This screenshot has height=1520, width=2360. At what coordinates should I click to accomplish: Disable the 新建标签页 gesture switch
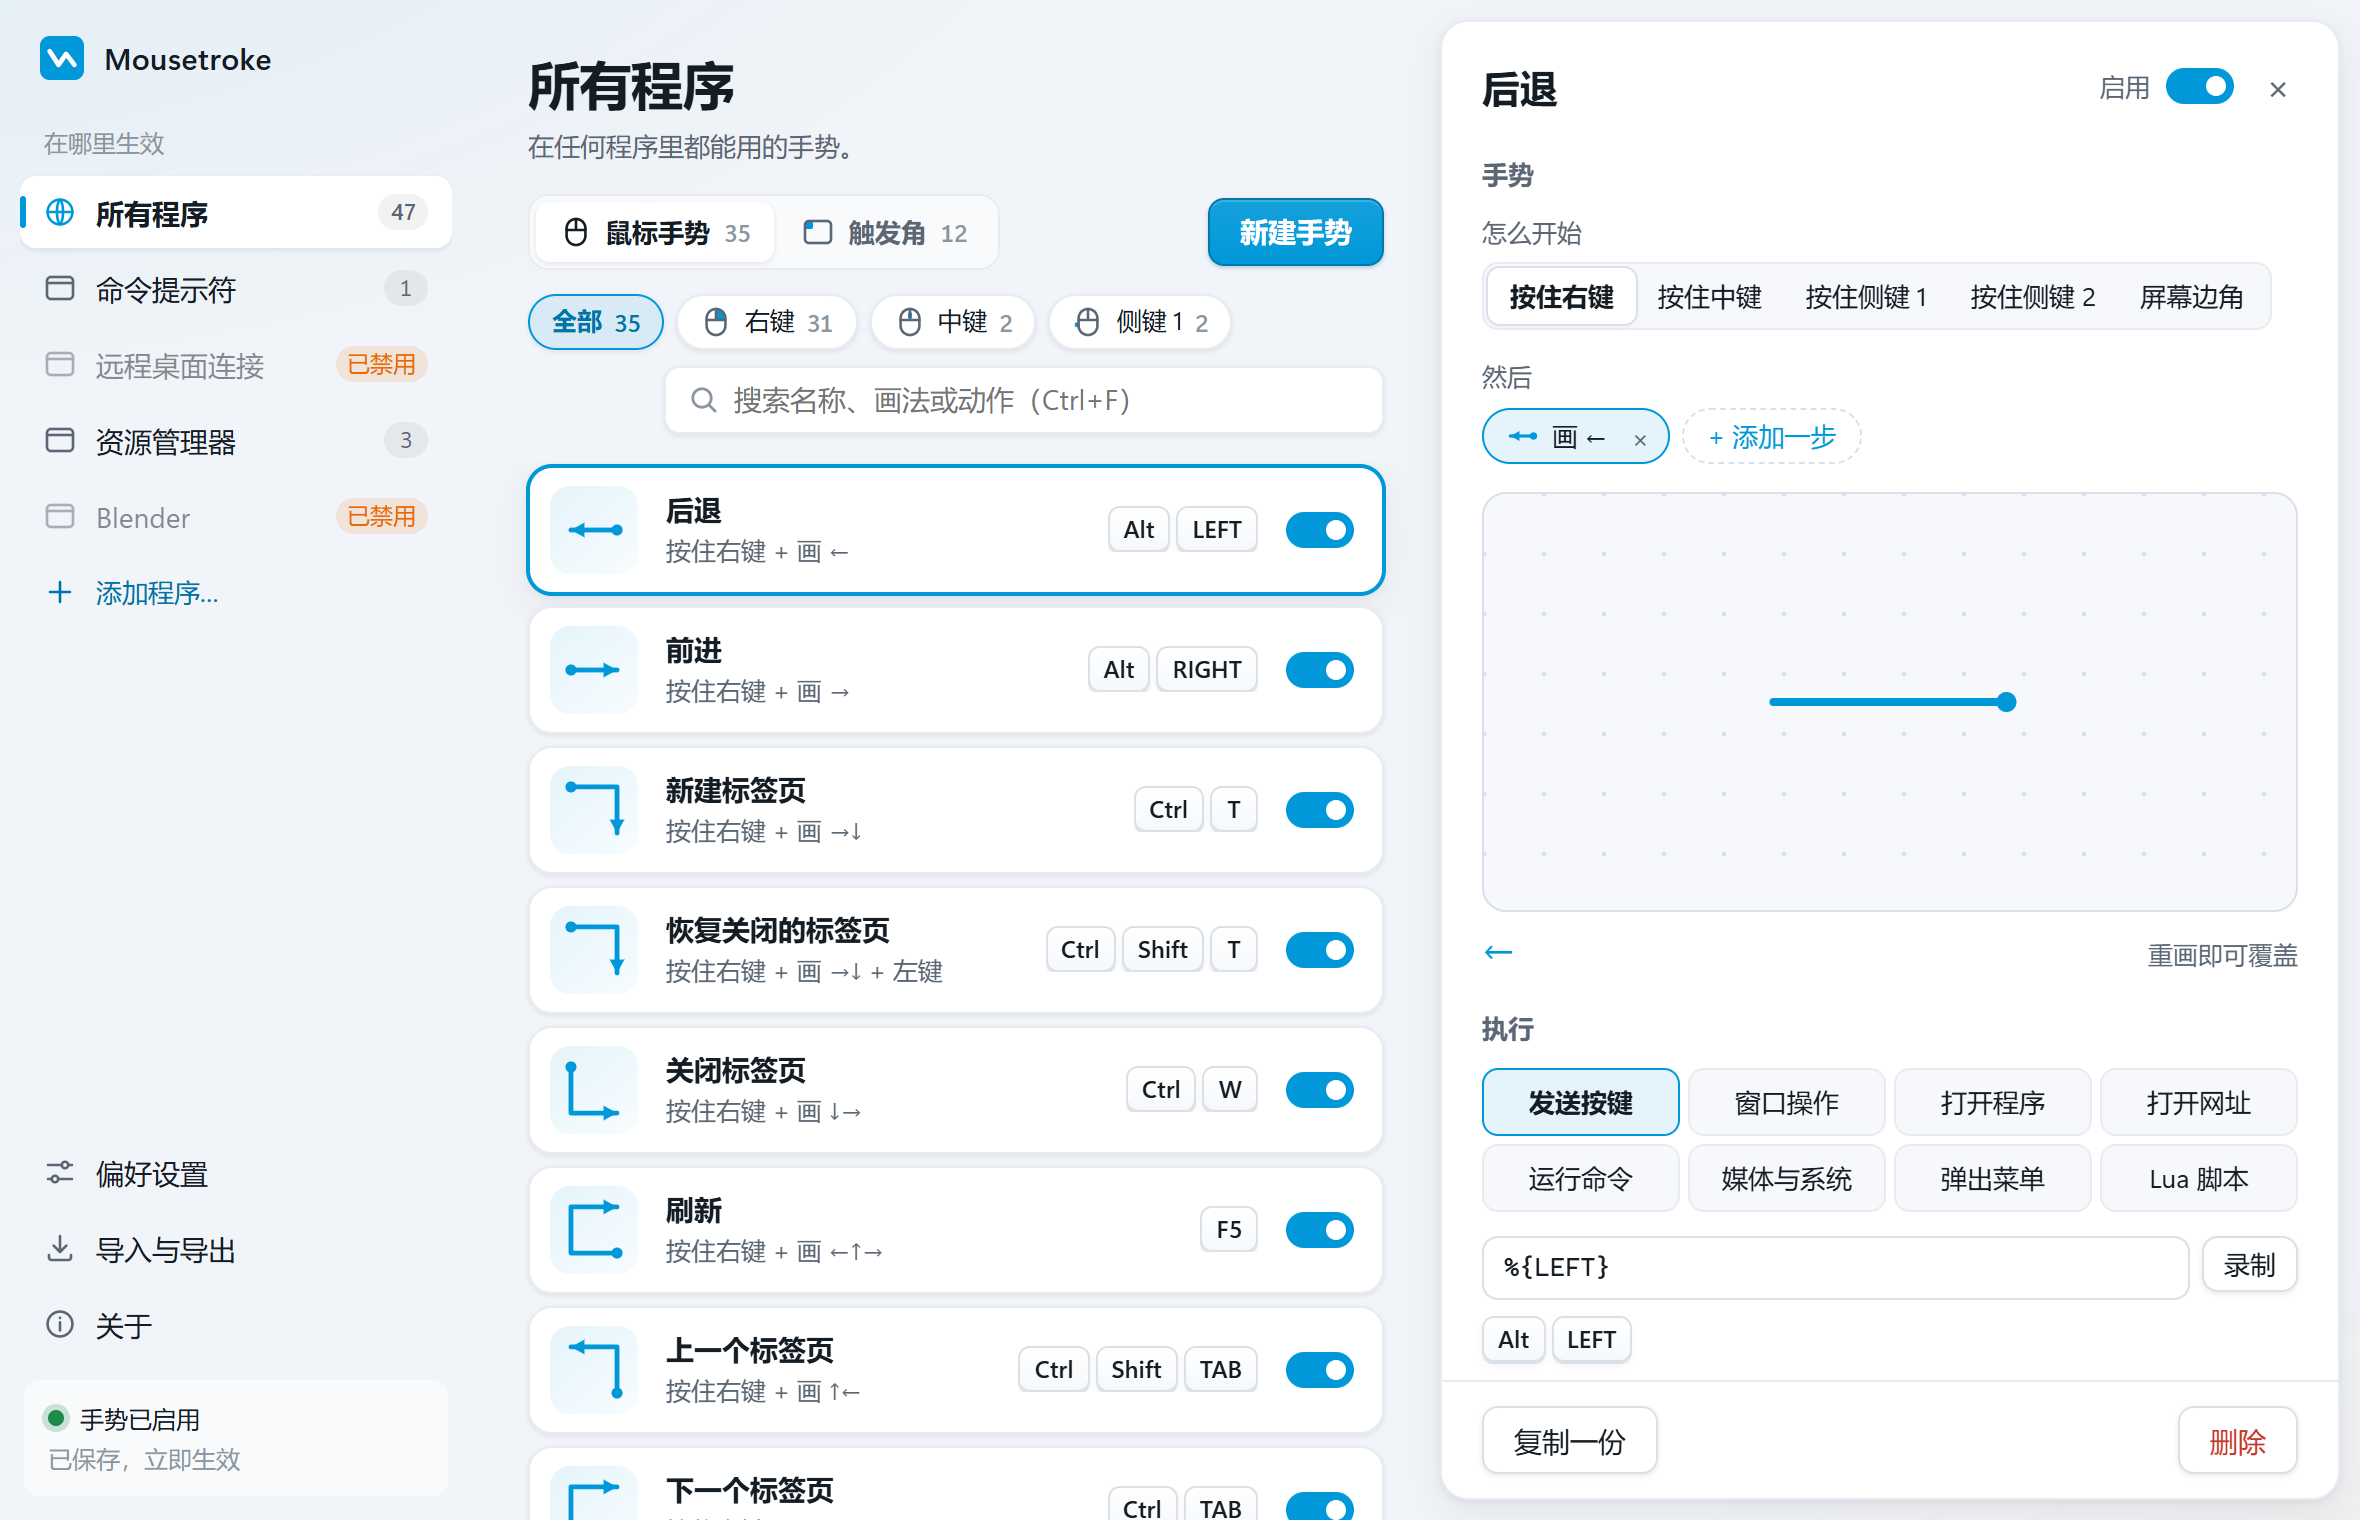pos(1320,810)
